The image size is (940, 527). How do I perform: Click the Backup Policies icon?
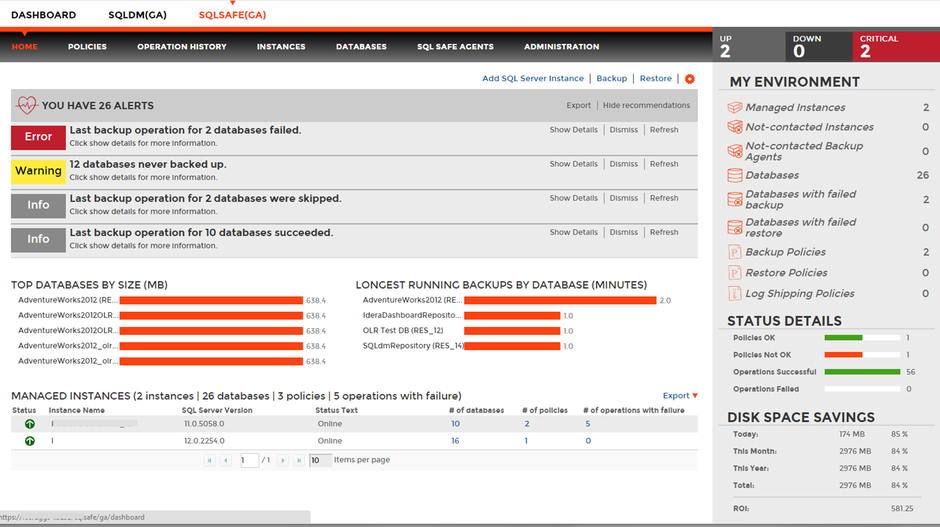pyautogui.click(x=734, y=252)
